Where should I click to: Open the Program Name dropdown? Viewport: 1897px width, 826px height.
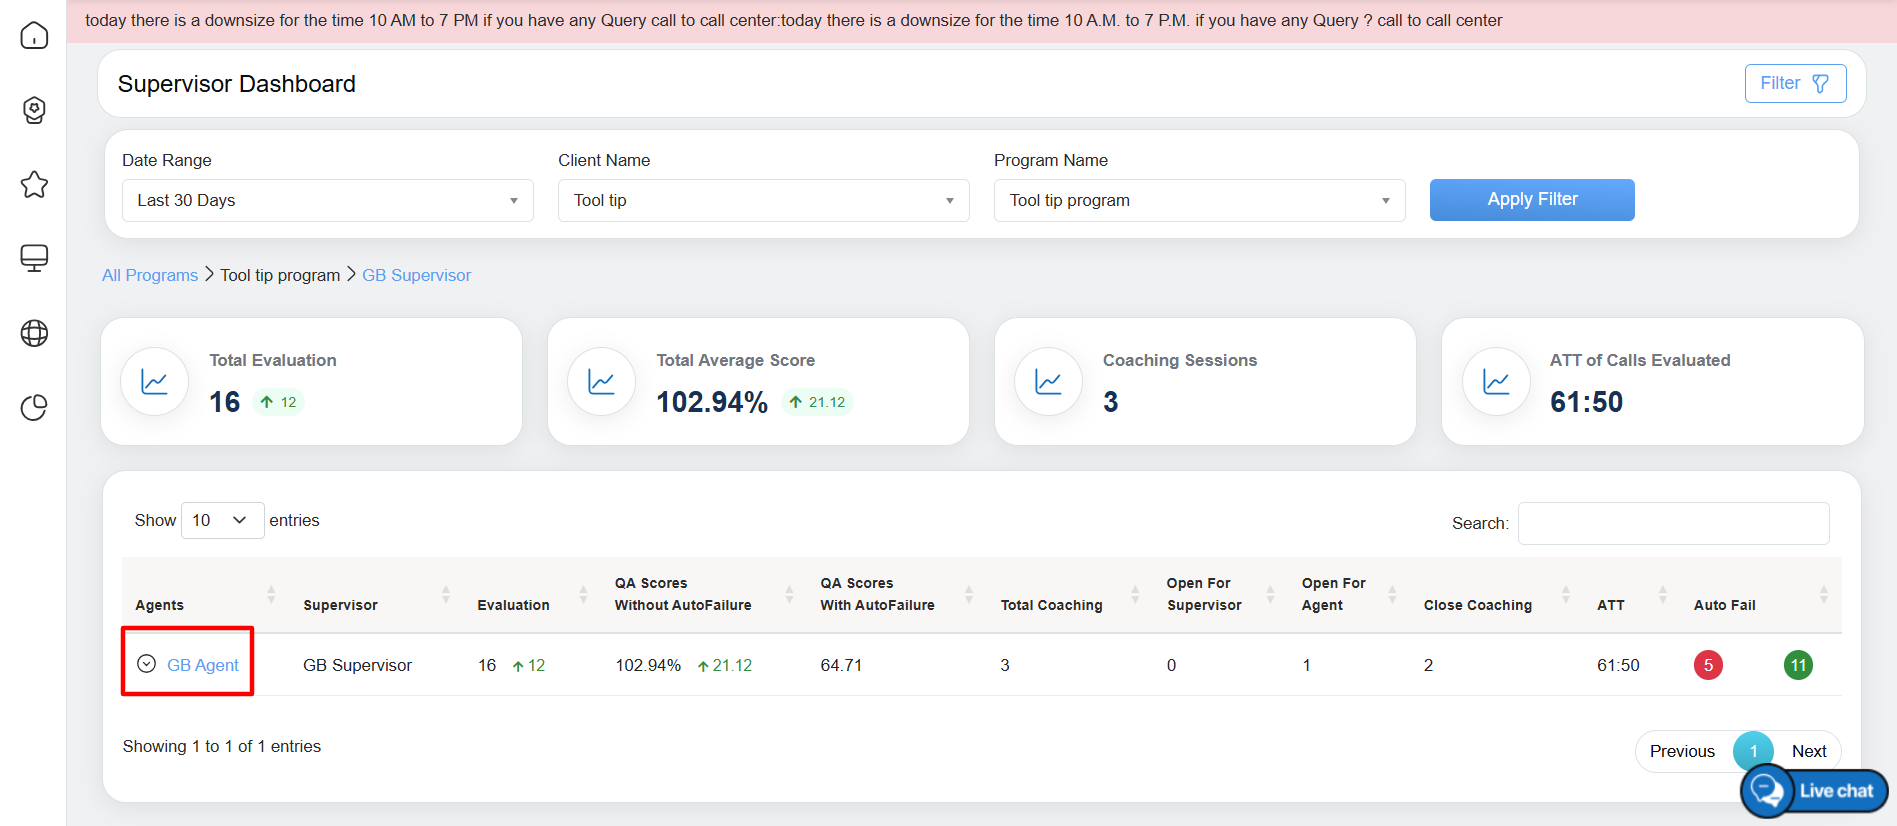(x=1199, y=200)
